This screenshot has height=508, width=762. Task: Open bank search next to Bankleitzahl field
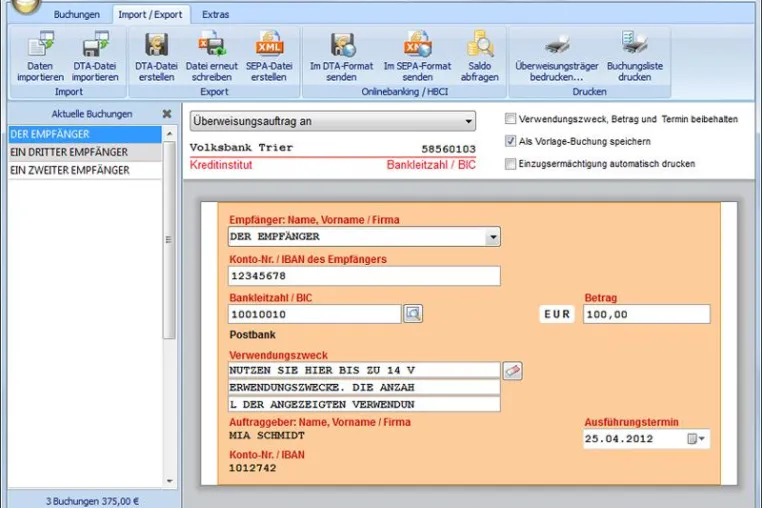click(x=413, y=314)
